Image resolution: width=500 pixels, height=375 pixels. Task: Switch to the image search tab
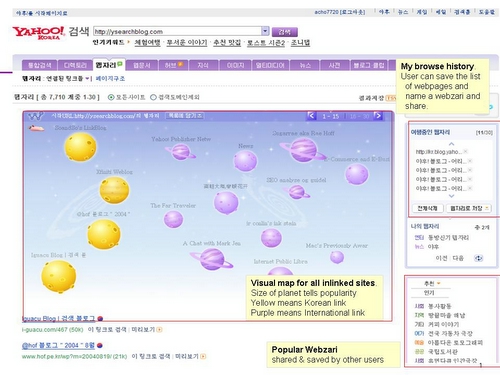235,65
